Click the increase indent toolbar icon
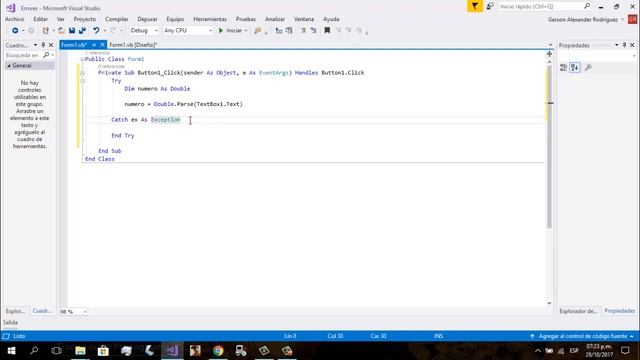640x360 pixels. tap(289, 31)
